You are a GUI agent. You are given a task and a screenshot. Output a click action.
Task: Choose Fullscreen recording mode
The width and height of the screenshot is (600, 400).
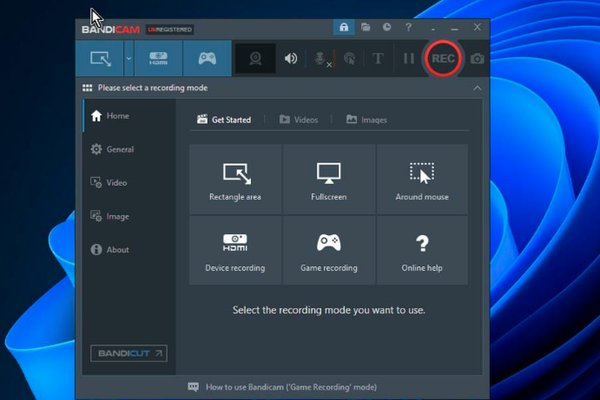pyautogui.click(x=329, y=179)
